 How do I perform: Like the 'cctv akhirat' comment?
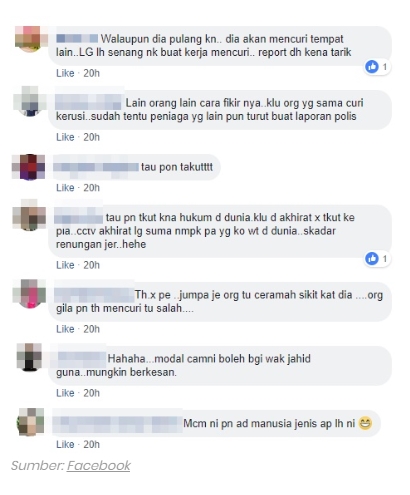click(65, 265)
